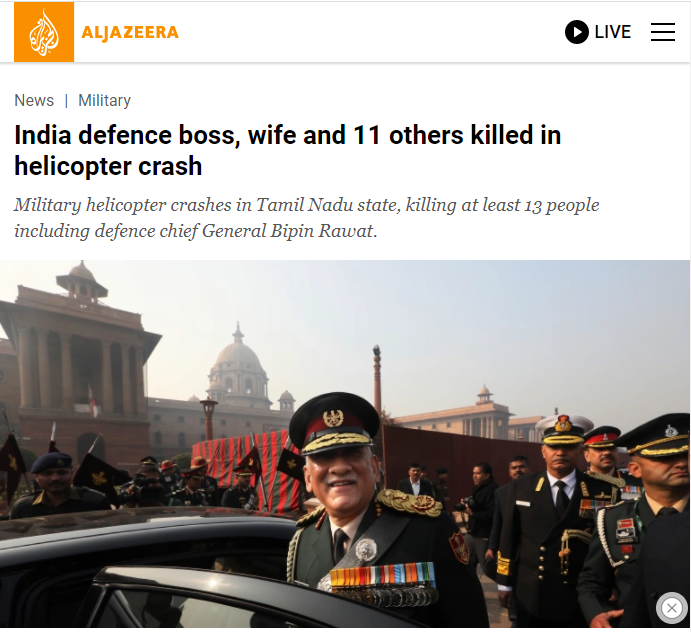This screenshot has width=691, height=632.
Task: Go to the News section breadcrumb
Action: click(x=34, y=100)
